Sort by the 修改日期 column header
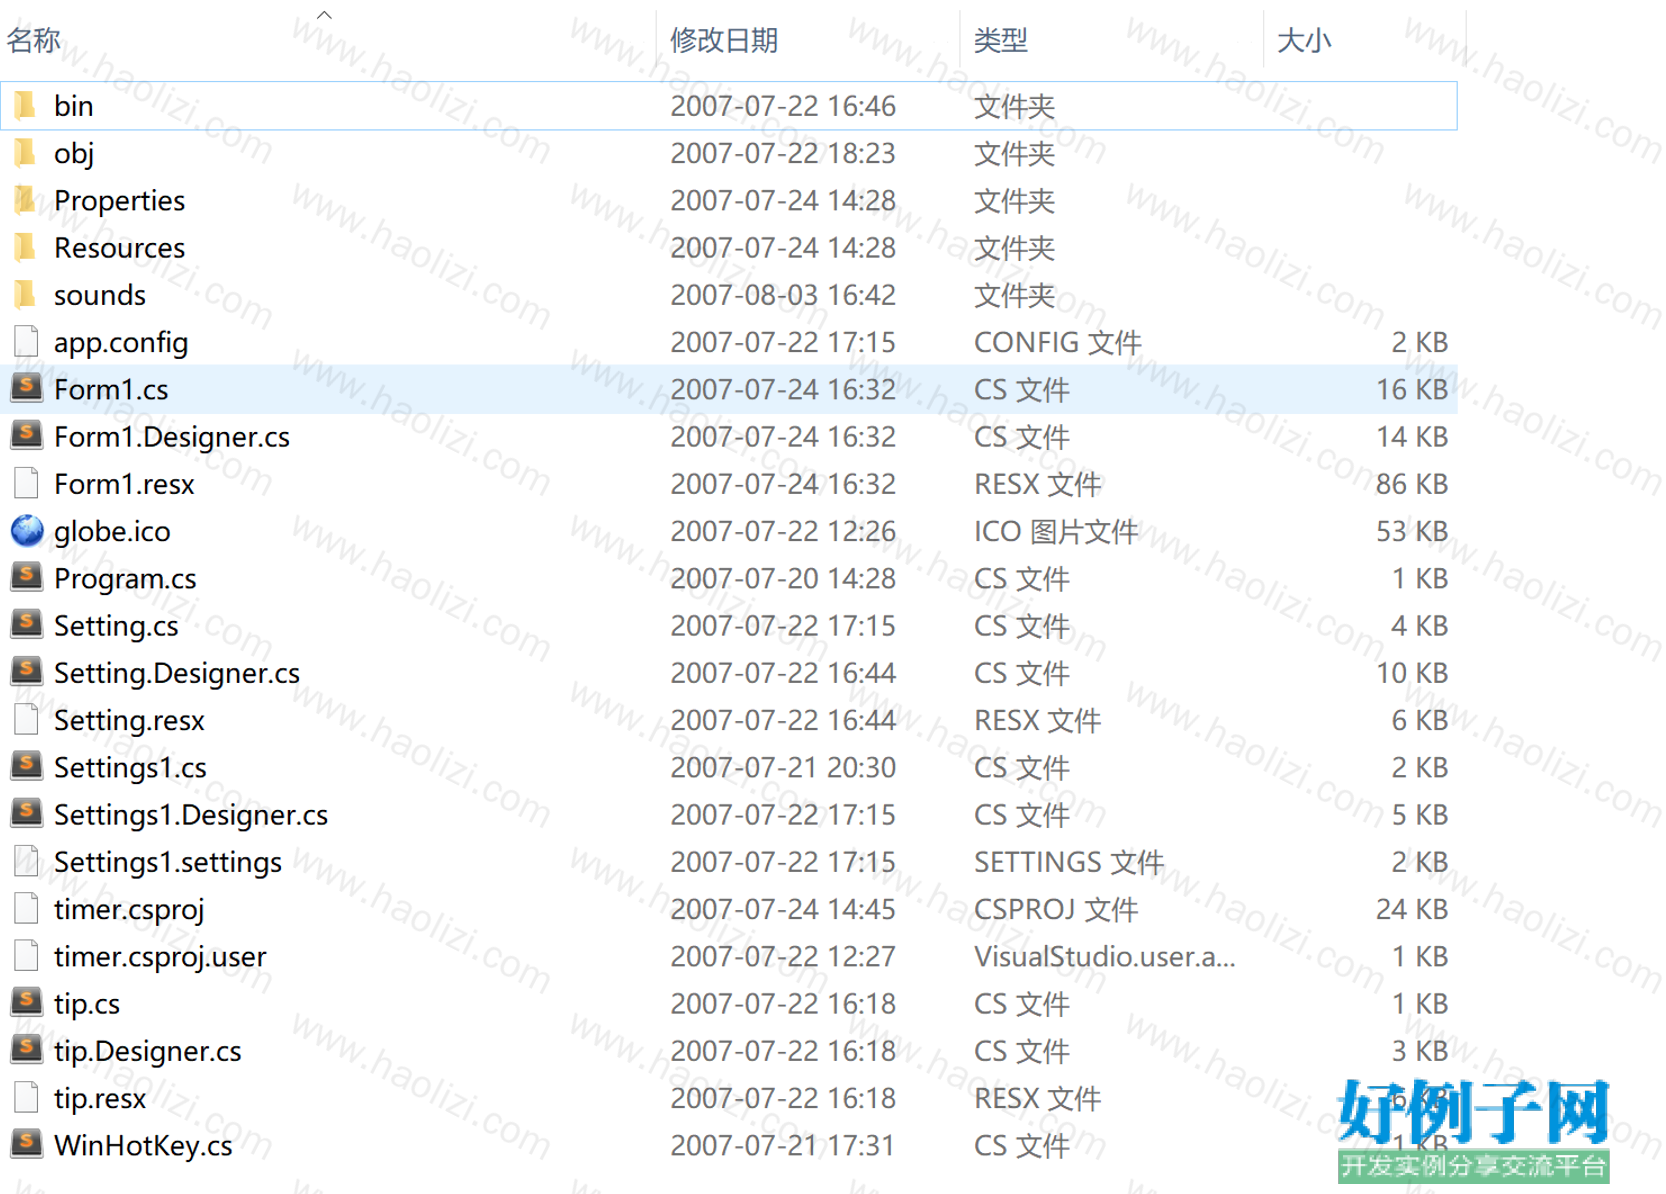 coord(724,40)
